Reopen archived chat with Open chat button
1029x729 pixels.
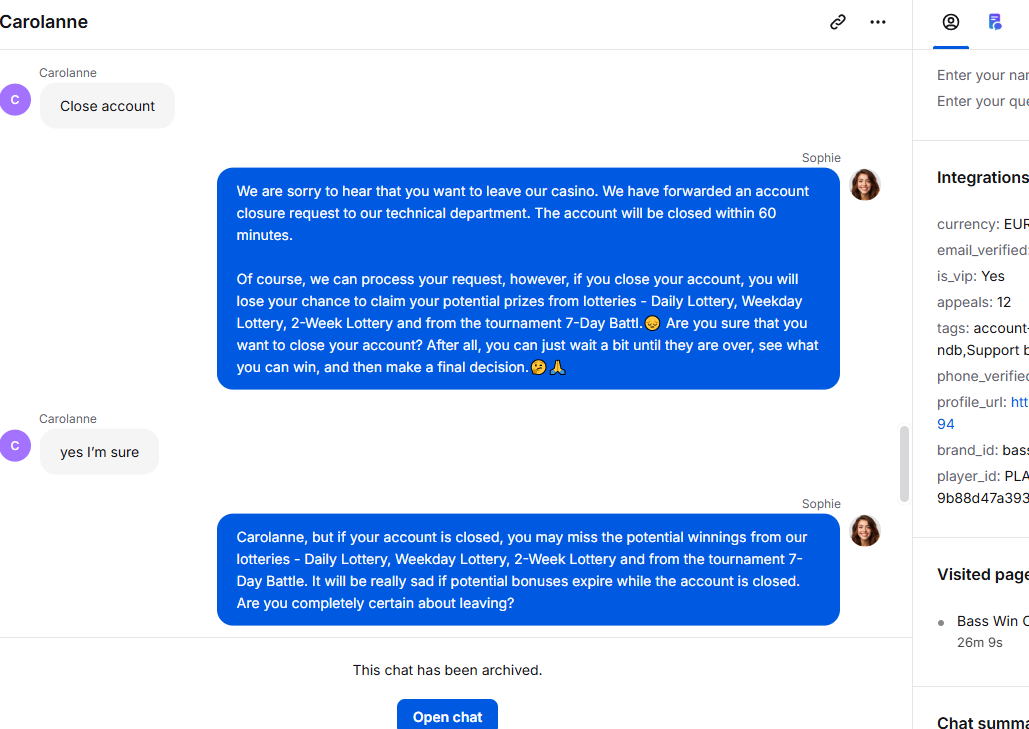448,717
